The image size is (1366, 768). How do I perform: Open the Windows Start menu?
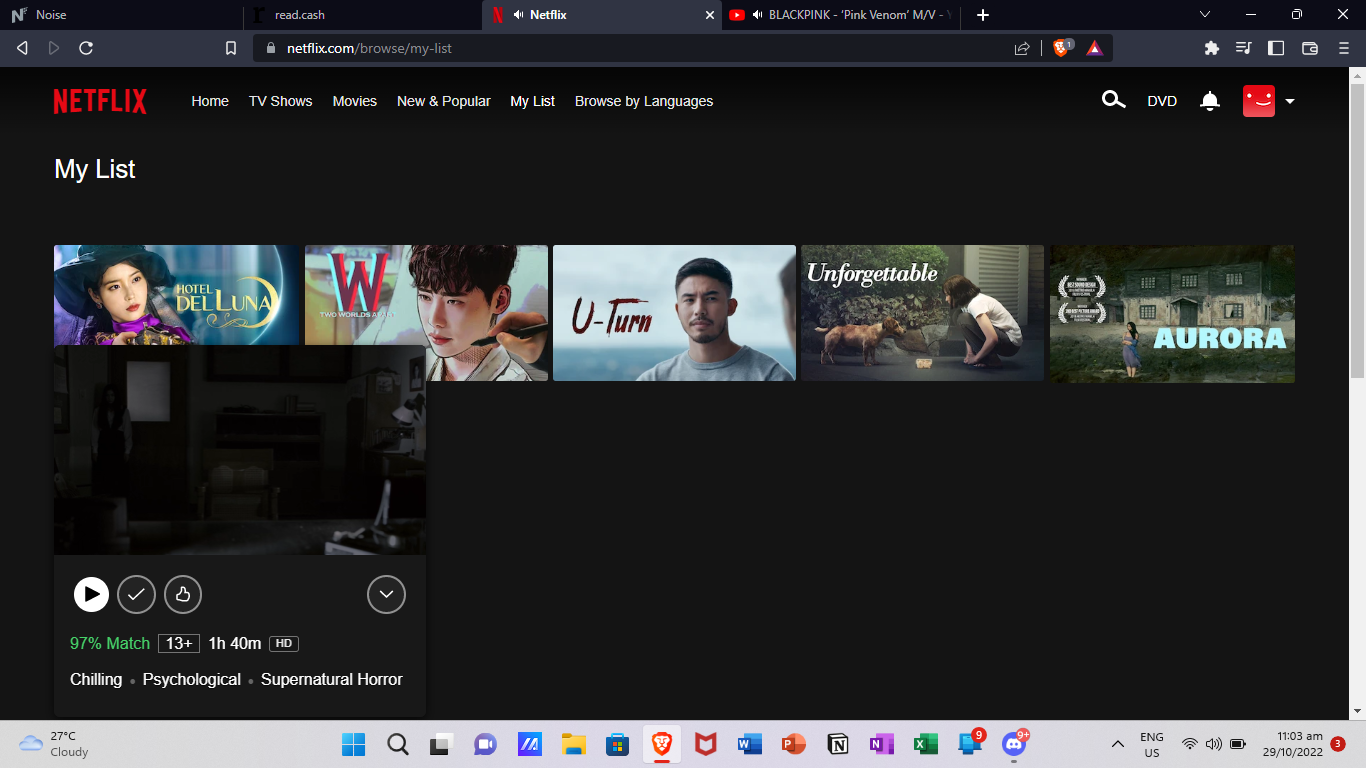pyautogui.click(x=354, y=744)
